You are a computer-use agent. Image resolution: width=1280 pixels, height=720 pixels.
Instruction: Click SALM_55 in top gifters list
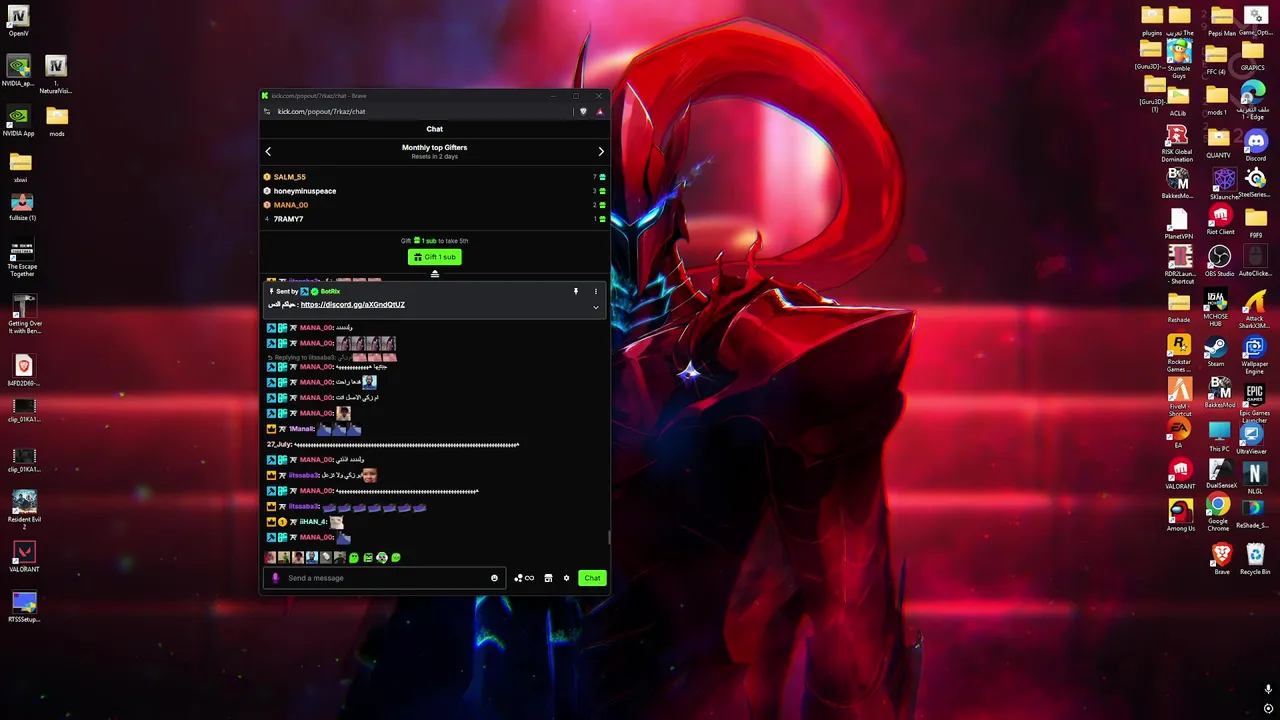(290, 177)
